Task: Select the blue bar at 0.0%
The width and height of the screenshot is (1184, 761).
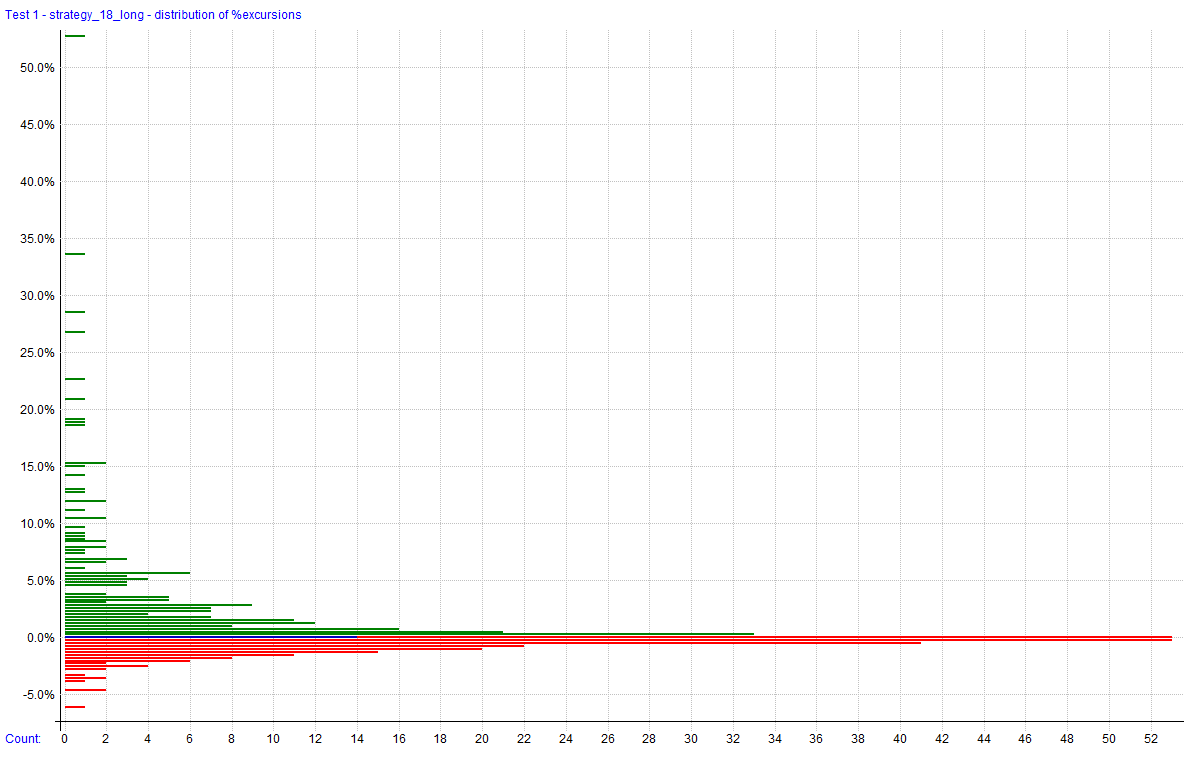Action: tap(211, 636)
